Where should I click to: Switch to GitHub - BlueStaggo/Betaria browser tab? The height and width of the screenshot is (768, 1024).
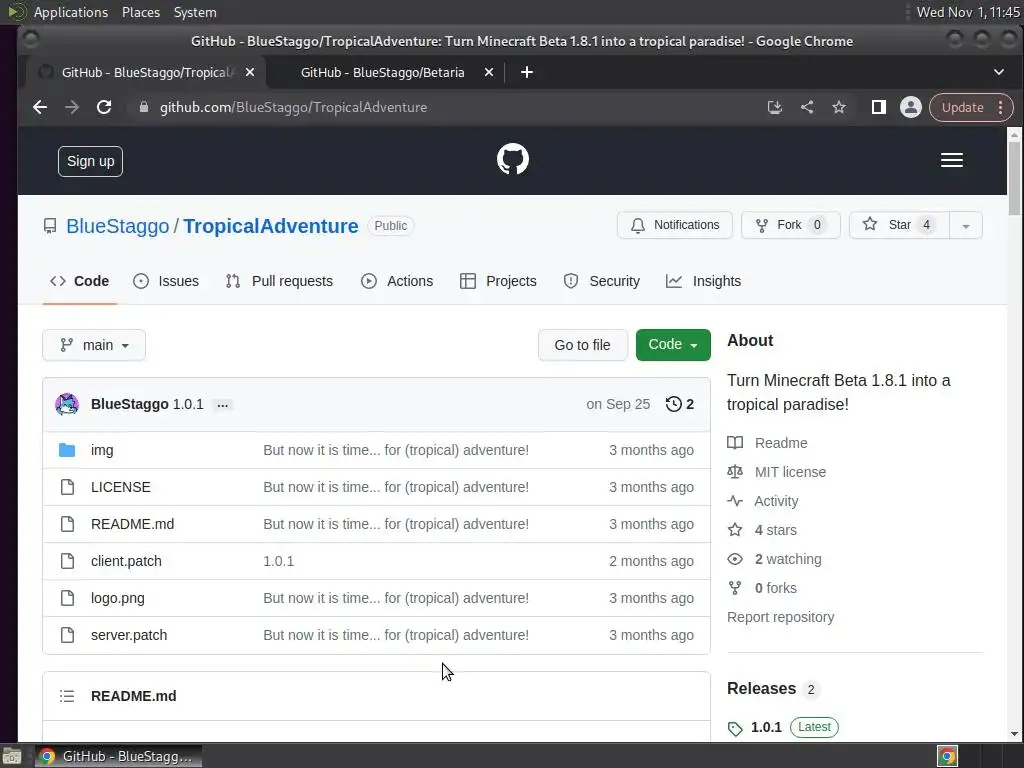coord(385,72)
